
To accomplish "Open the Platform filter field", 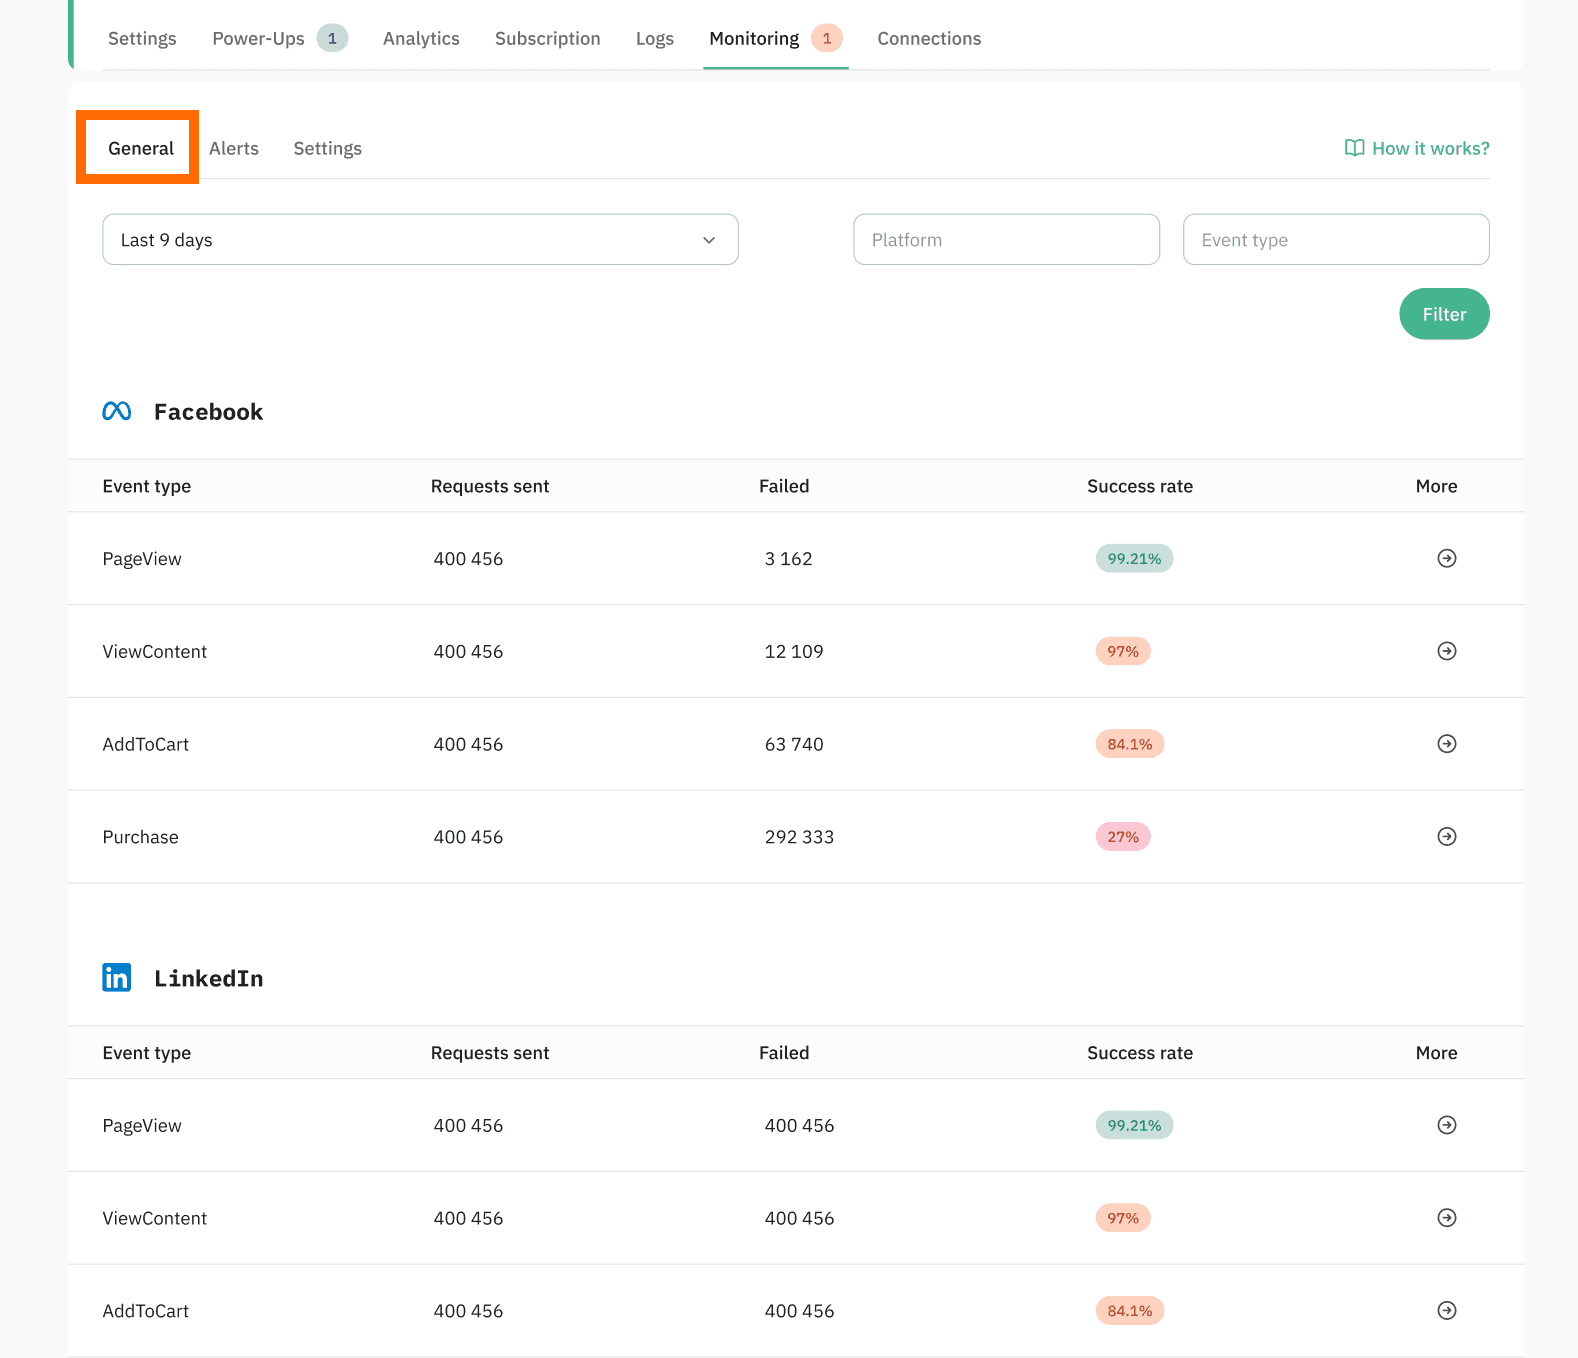I will 1006,240.
